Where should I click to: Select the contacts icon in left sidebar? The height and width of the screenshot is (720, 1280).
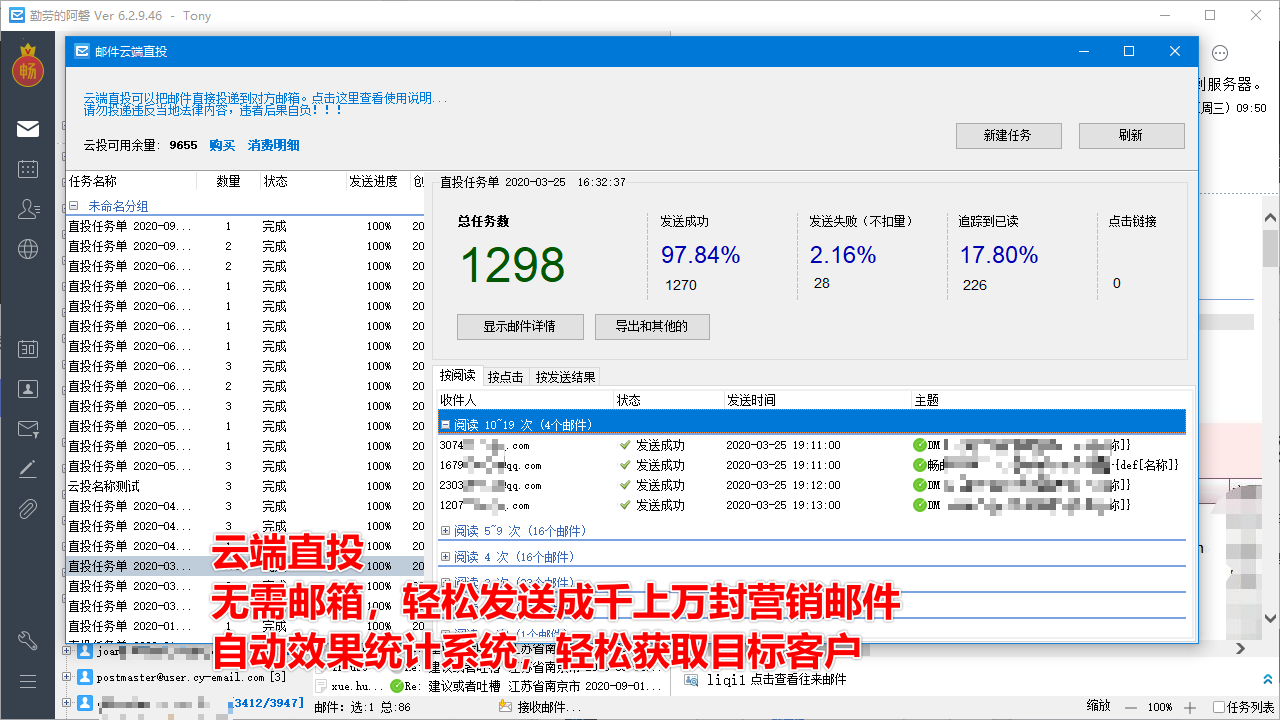[28, 208]
